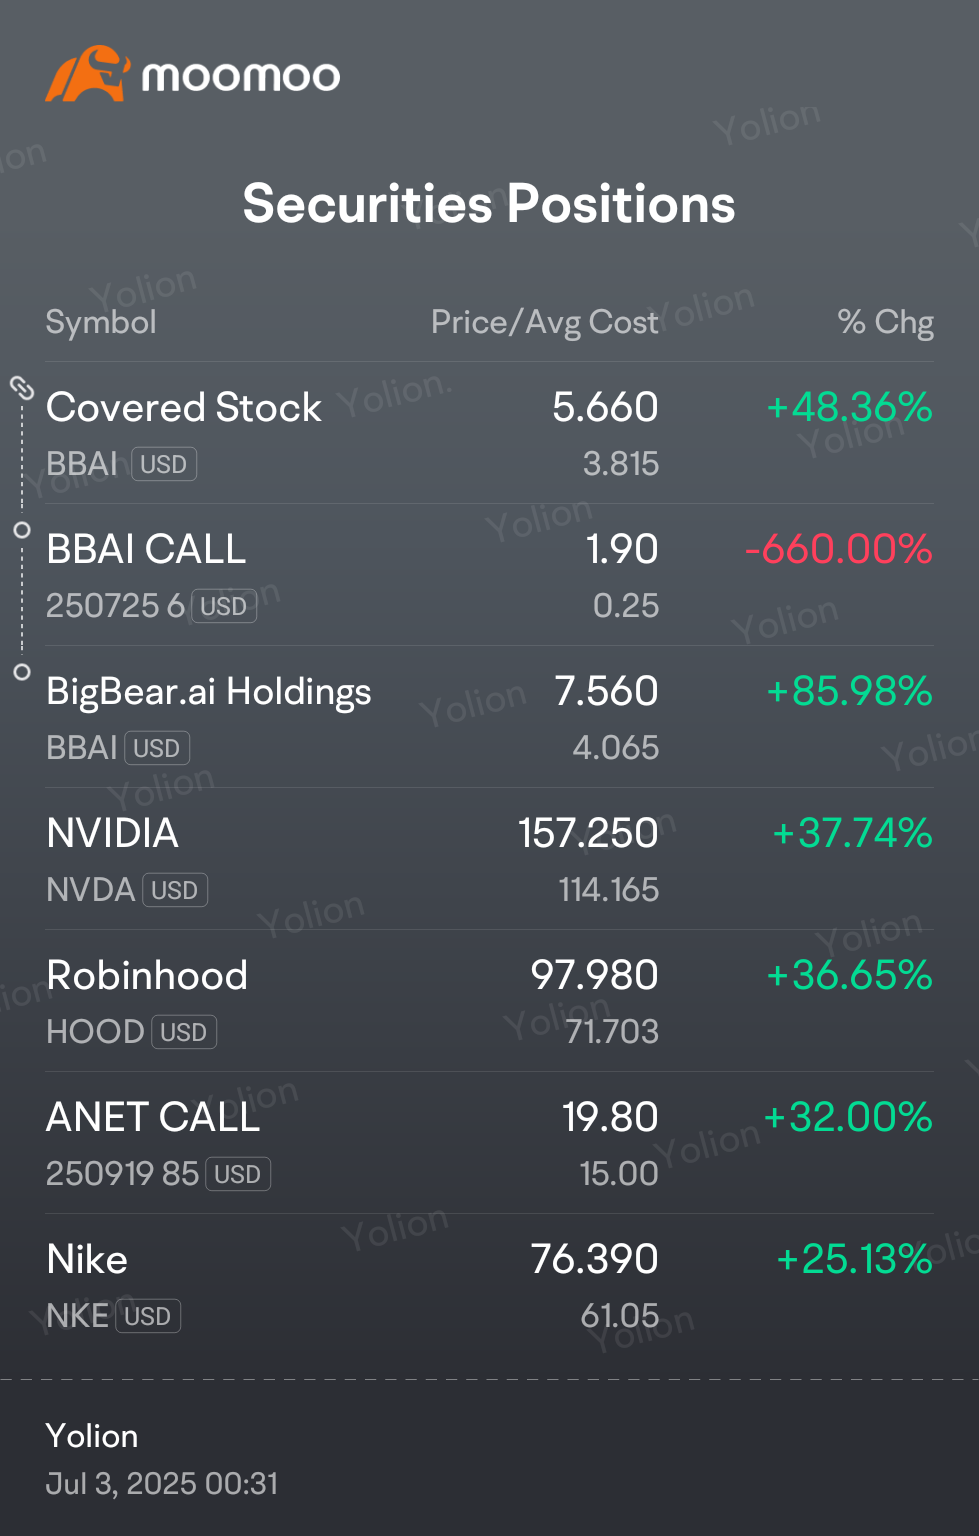Click the USD badge next to HOOD

pos(184,1032)
